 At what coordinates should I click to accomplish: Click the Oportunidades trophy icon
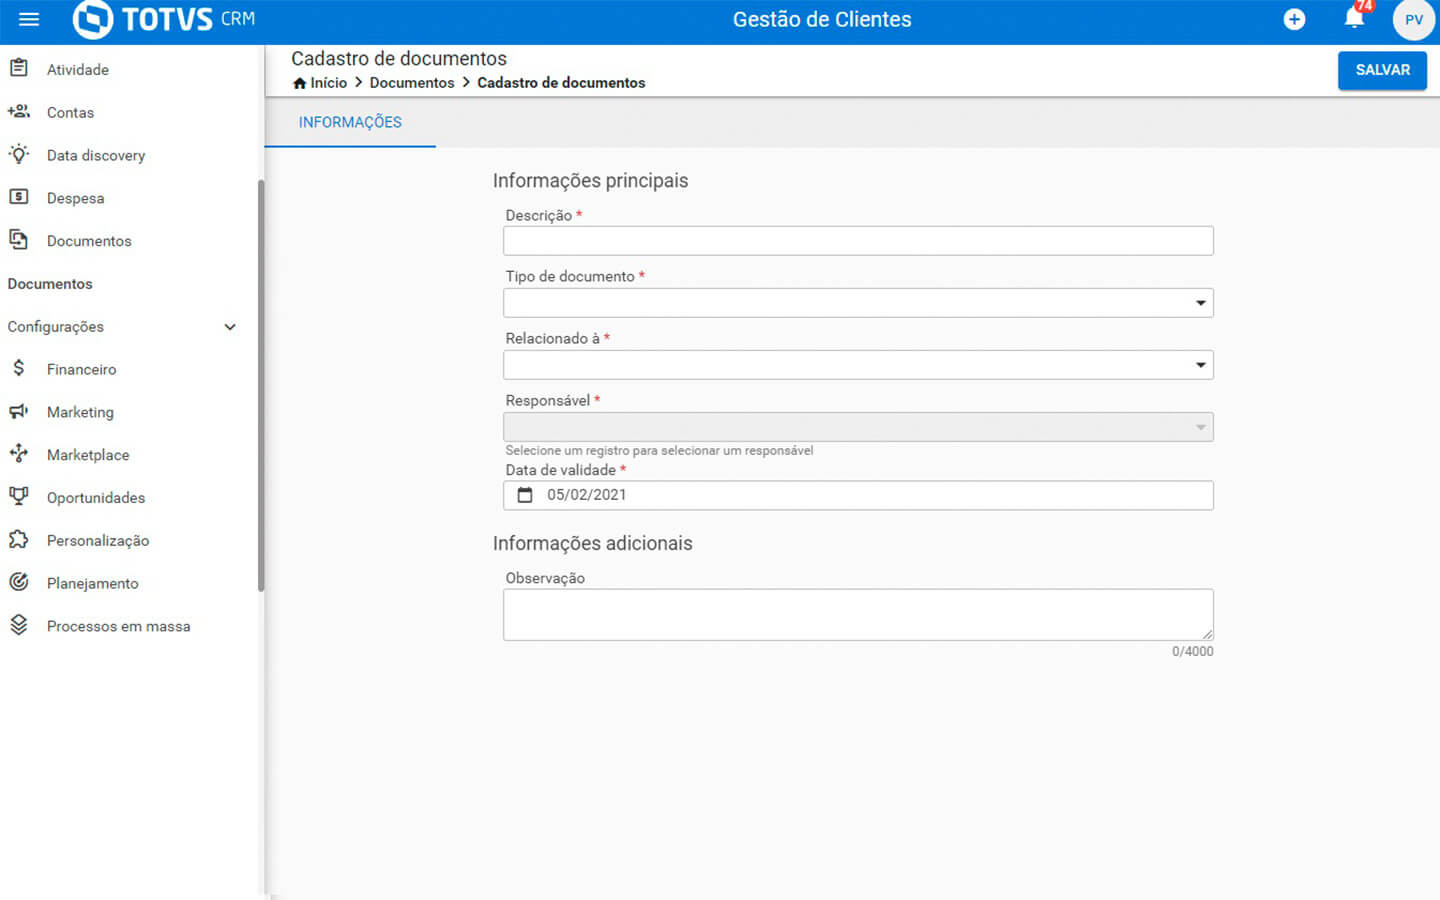(x=19, y=497)
